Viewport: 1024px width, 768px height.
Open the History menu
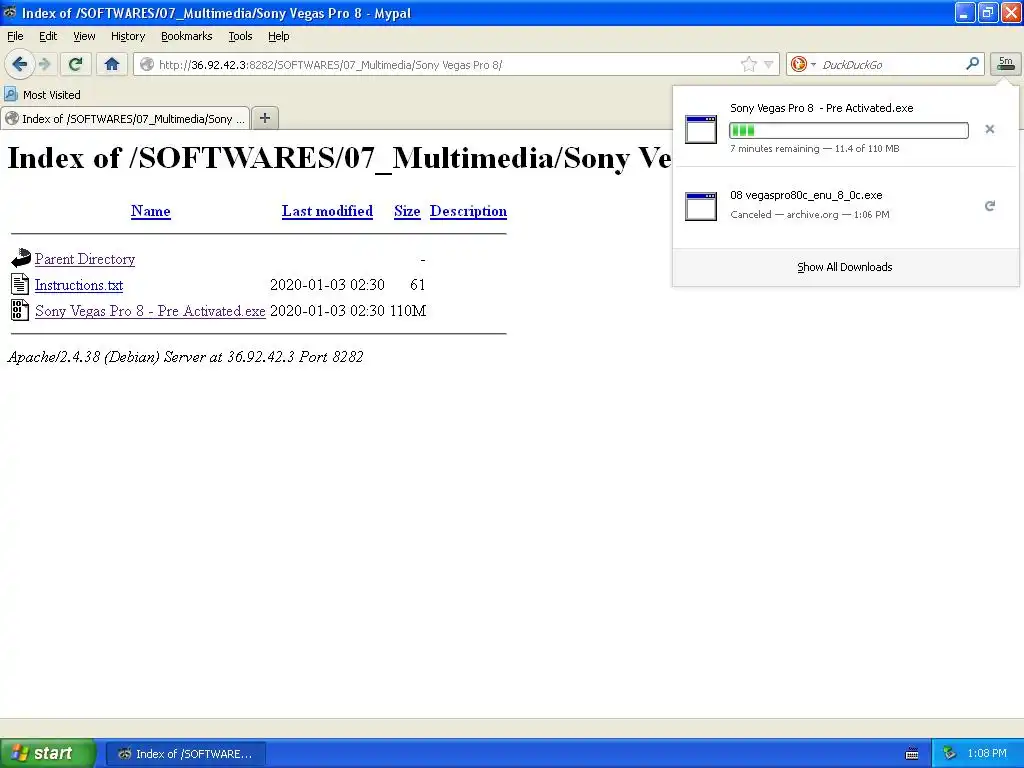128,36
